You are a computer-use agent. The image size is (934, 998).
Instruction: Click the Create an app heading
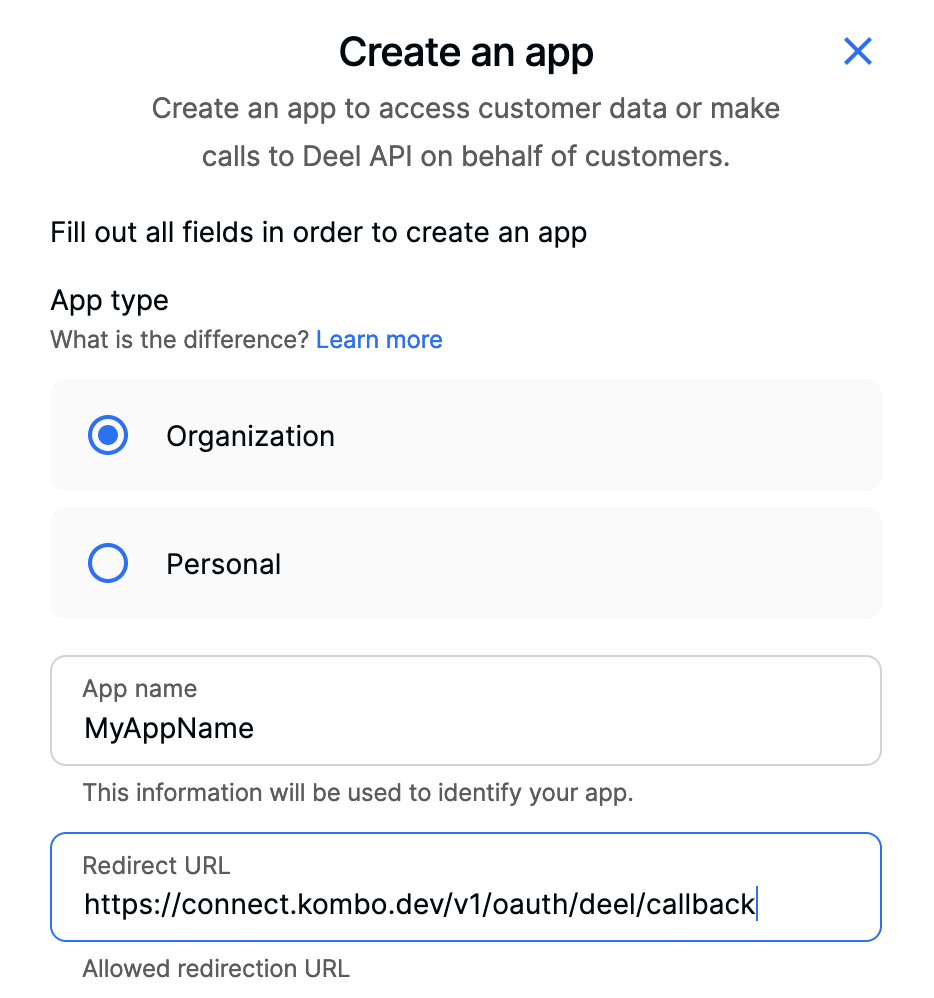[466, 52]
